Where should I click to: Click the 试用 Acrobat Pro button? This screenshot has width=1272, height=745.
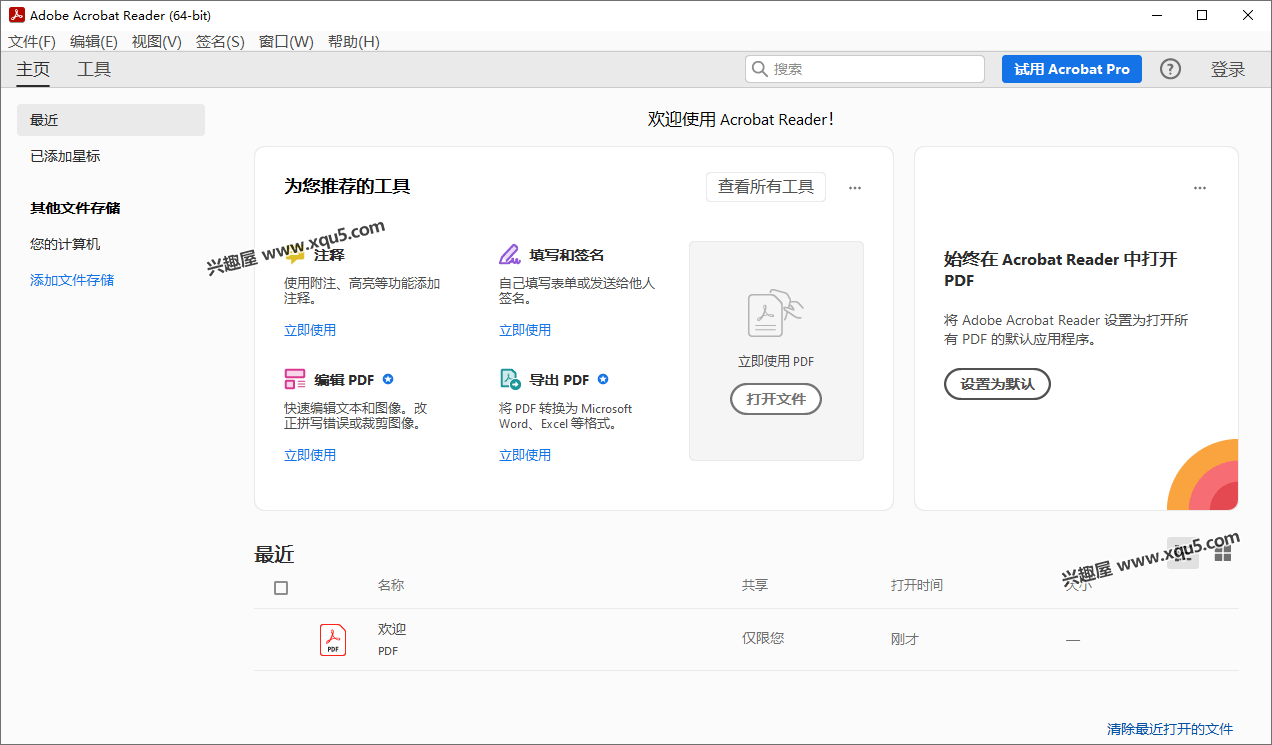point(1072,69)
